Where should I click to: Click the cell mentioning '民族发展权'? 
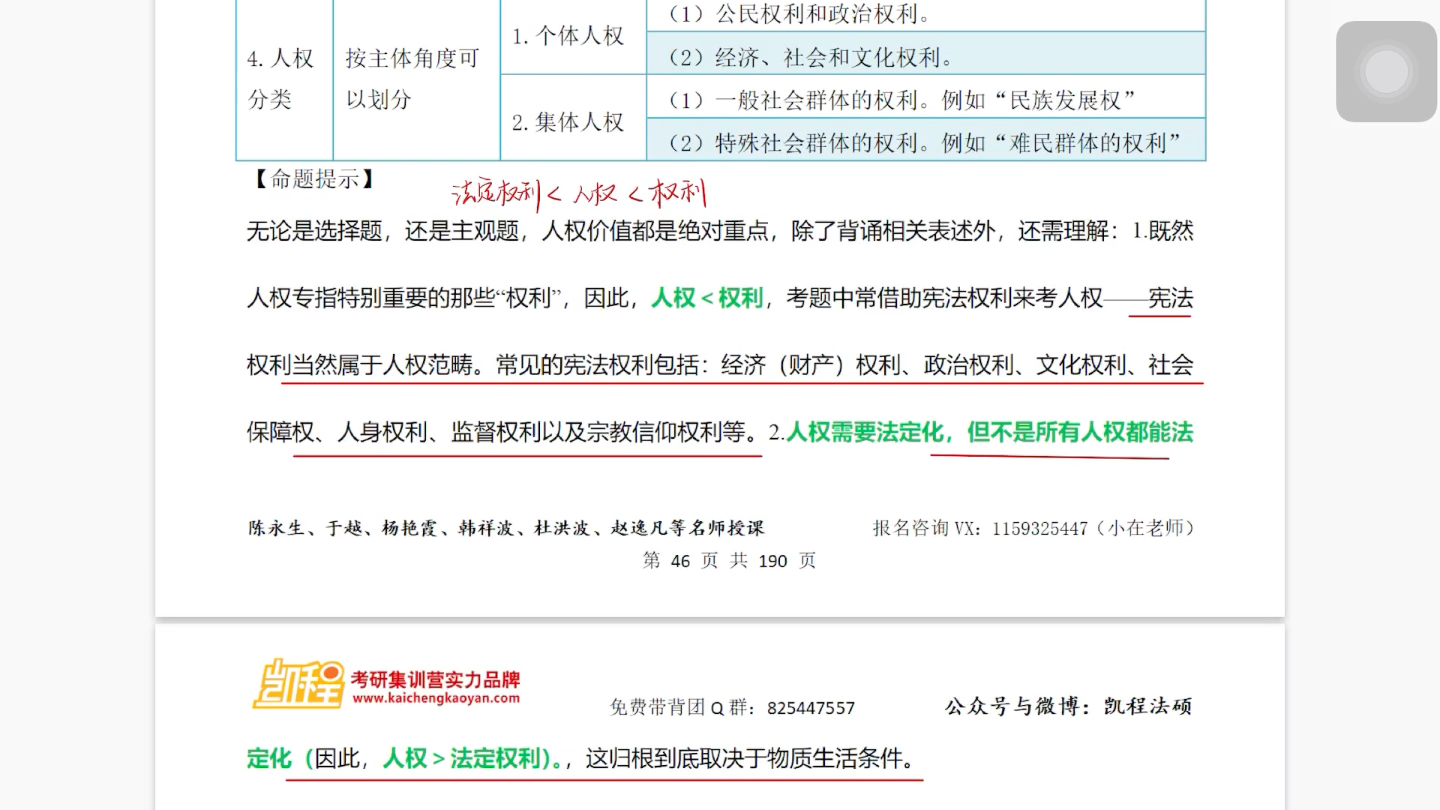click(x=925, y=97)
